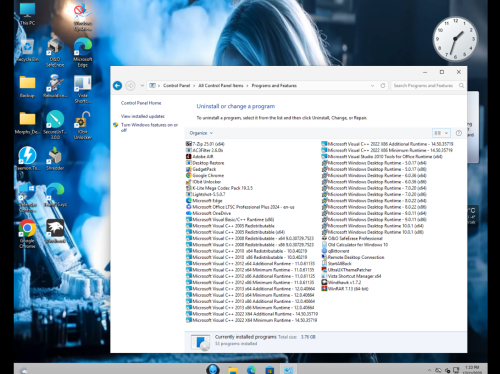Viewport: 500px width, 374px height.
Task: Open Microsoft Edge from the taskbar
Action: pos(251,370)
